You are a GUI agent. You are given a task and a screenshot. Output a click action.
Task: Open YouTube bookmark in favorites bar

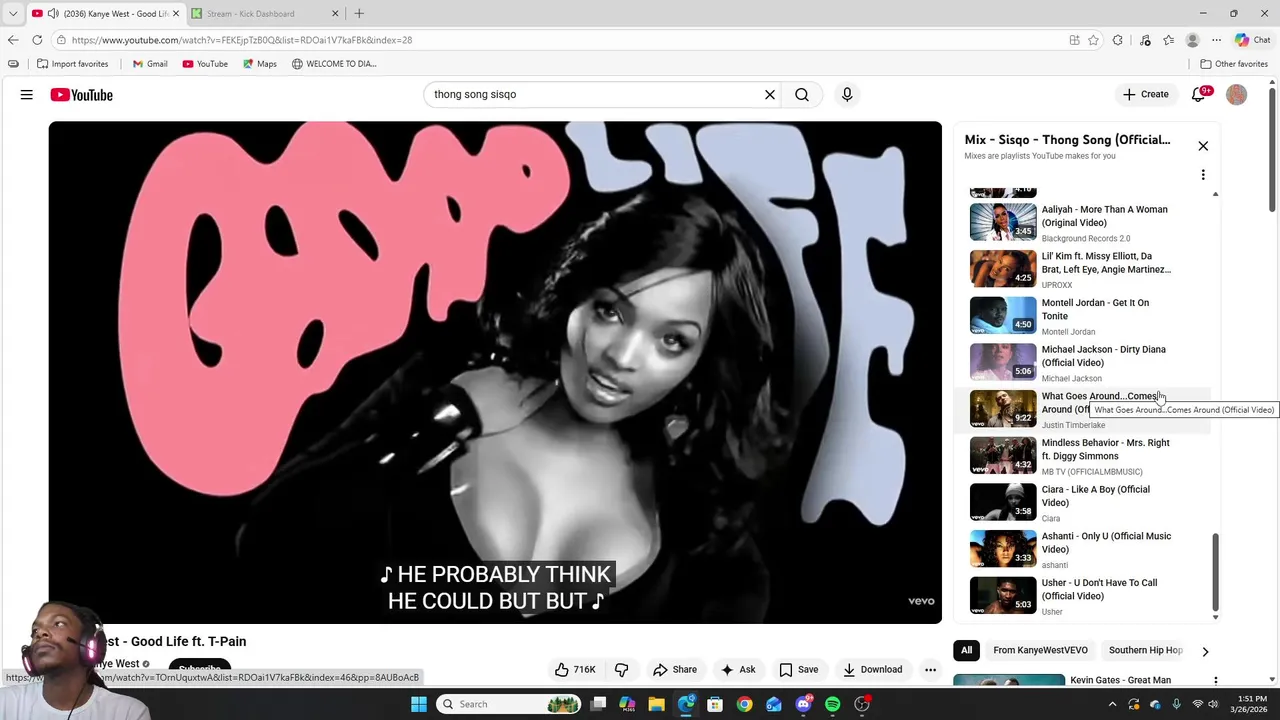click(205, 64)
